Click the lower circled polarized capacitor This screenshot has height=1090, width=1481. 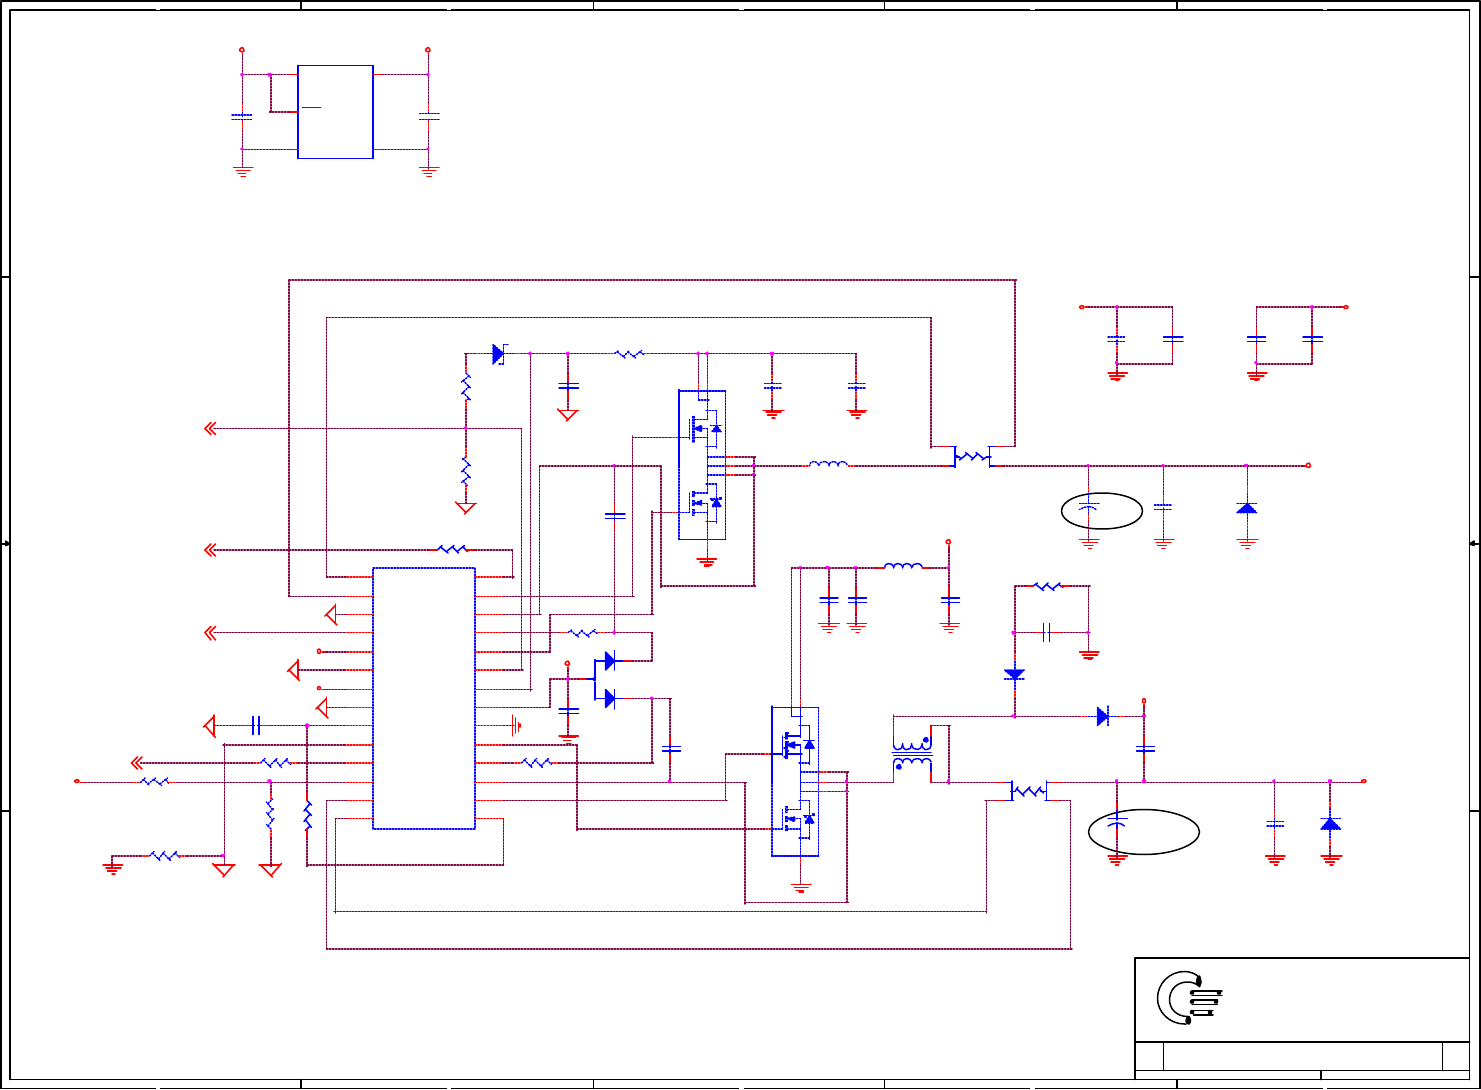click(1145, 831)
